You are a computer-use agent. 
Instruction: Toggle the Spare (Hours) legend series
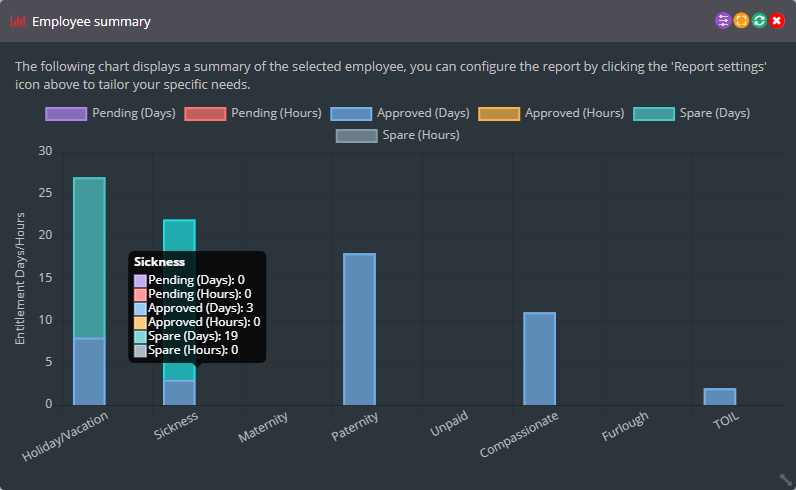pos(397,136)
